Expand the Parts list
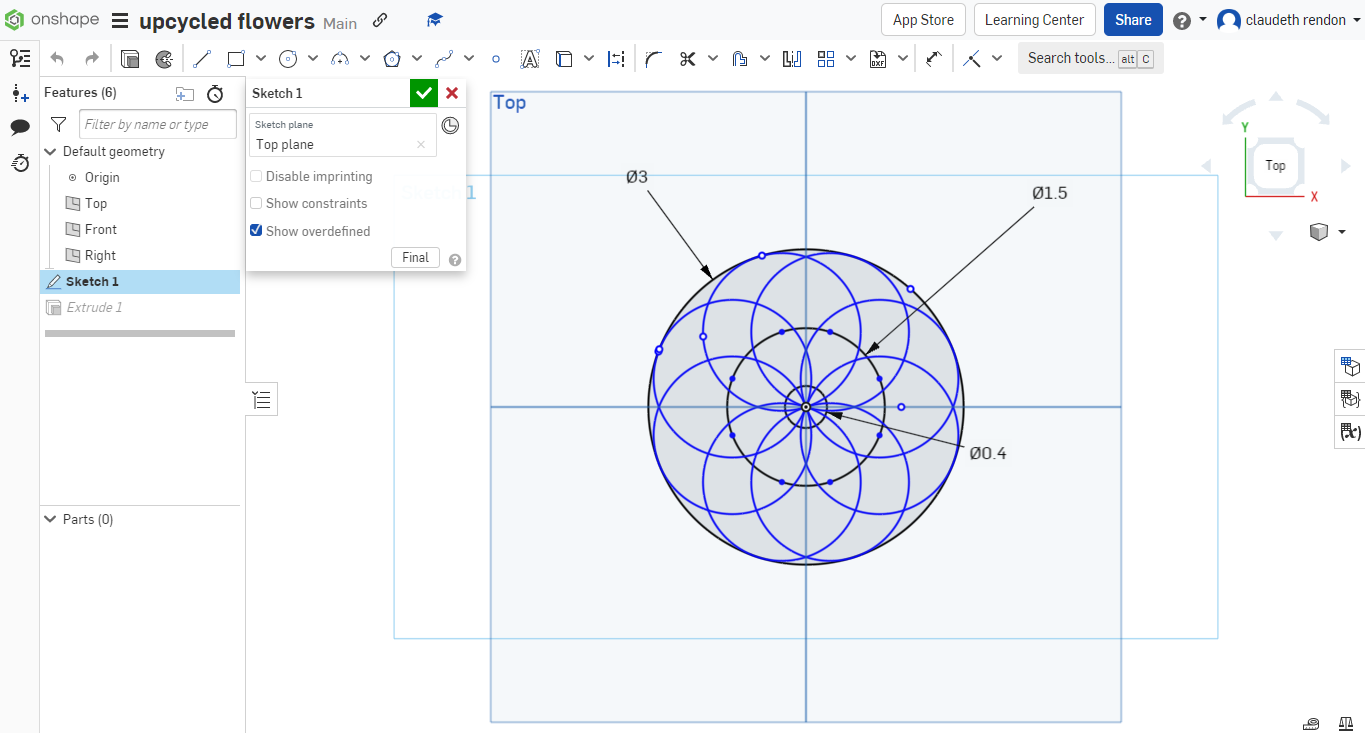 pos(50,519)
